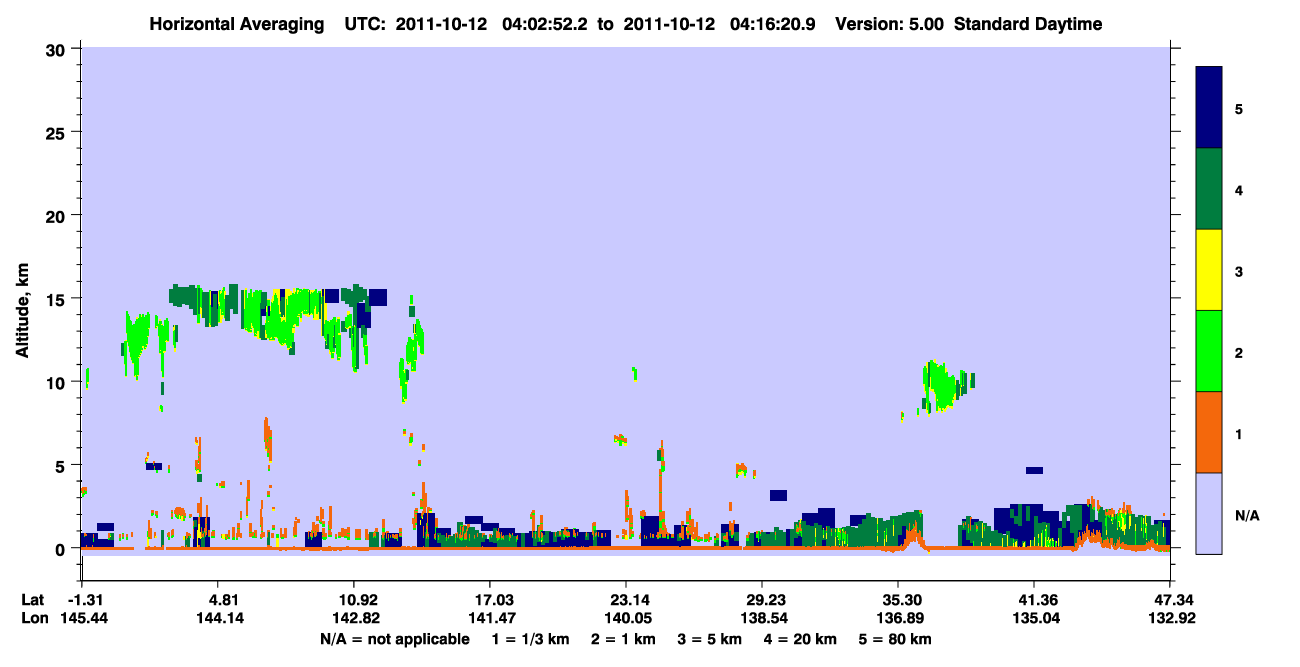Click the dark blue block at 4.7 km altitude
Screen dimensions: 1300x667
click(x=1034, y=470)
